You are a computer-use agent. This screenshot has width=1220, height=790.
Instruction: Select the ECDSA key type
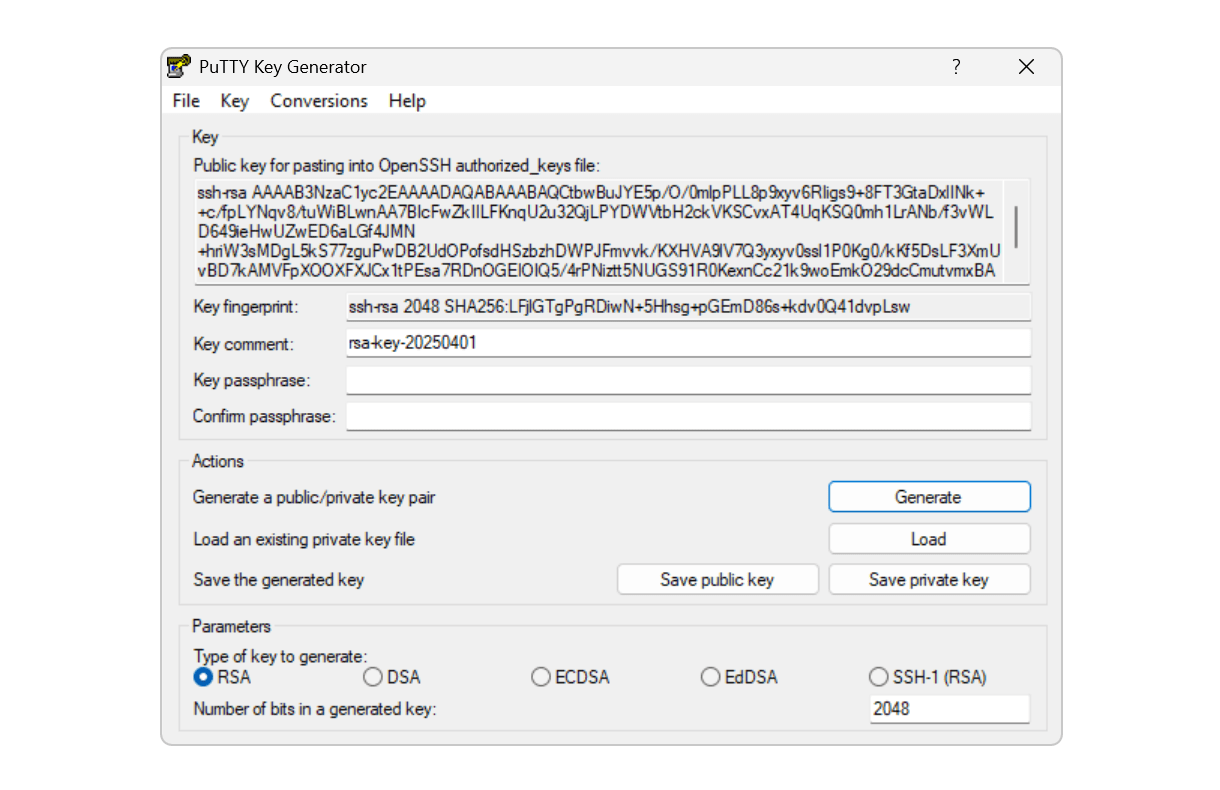570,677
